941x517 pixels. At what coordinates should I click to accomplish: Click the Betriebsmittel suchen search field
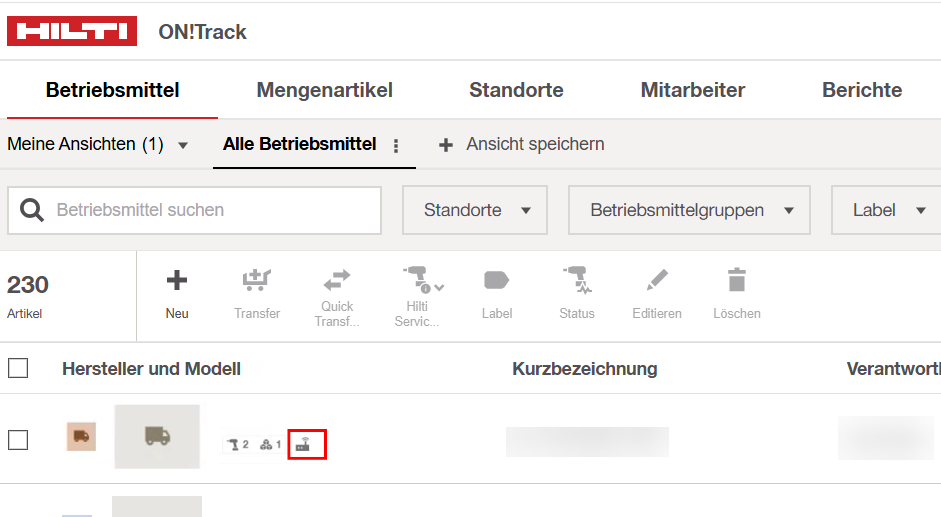pyautogui.click(x=194, y=210)
